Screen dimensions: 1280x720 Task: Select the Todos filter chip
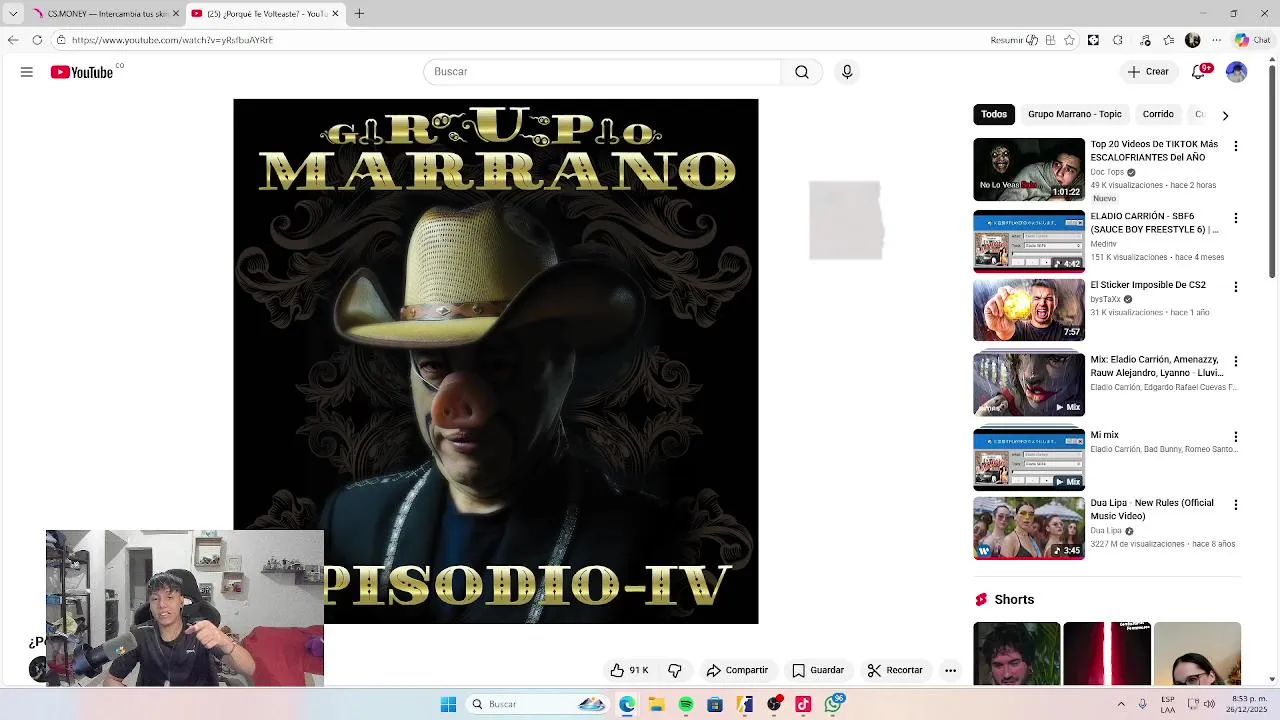click(994, 114)
